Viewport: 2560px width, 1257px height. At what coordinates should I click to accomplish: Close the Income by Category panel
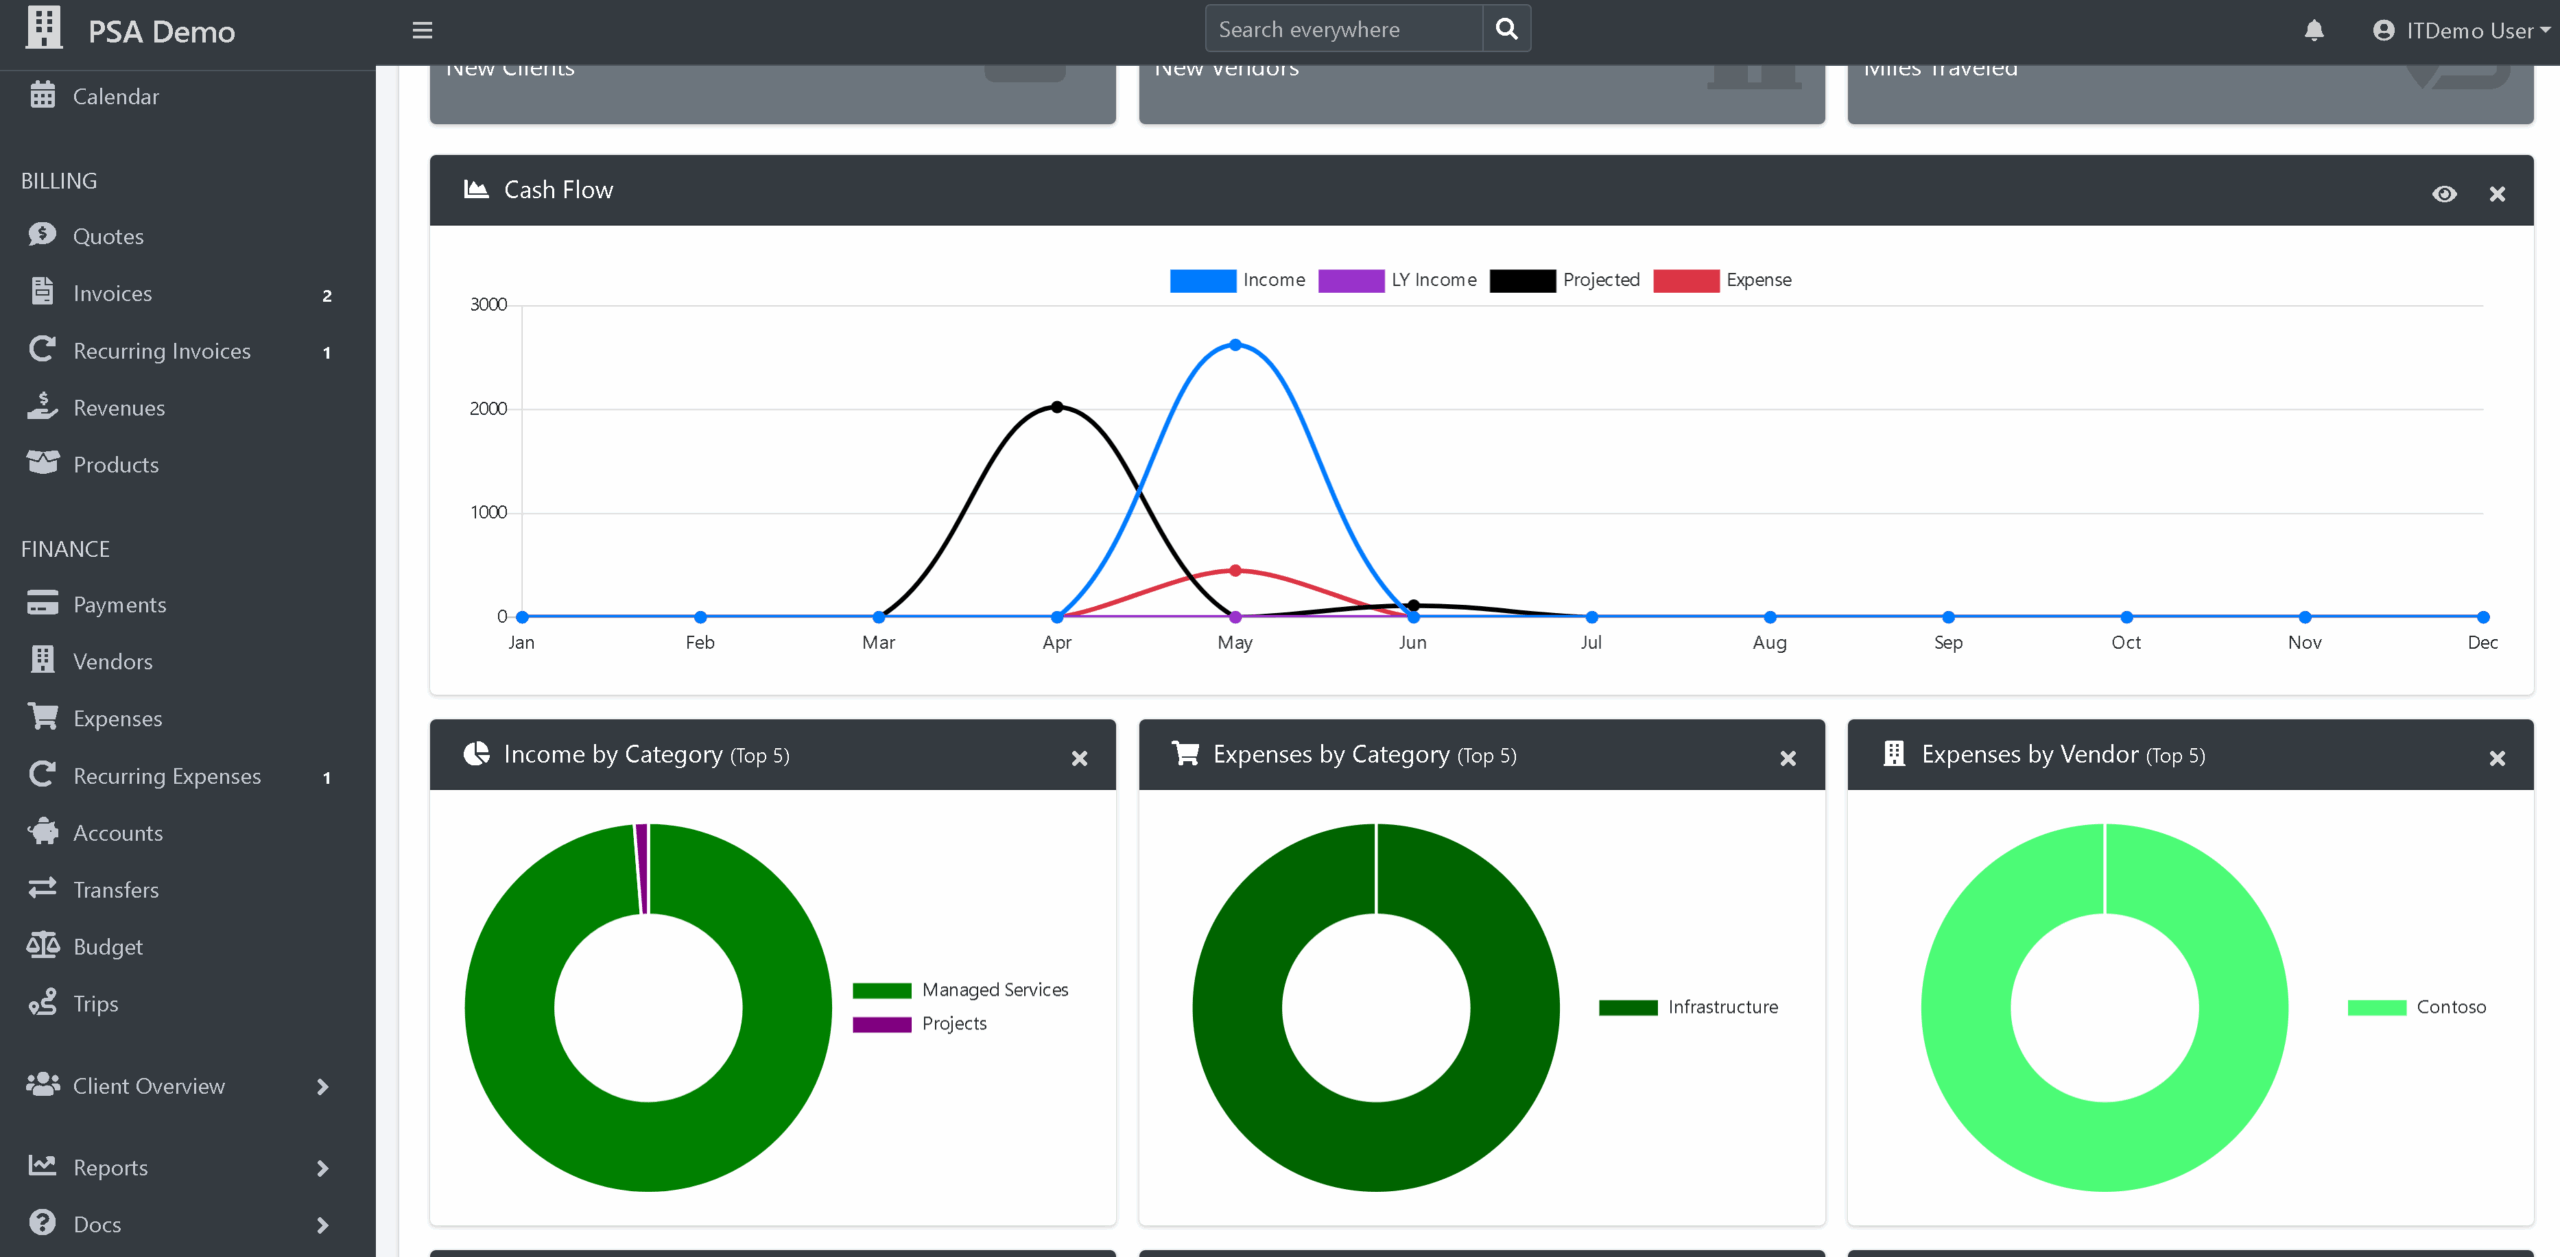pyautogui.click(x=1079, y=758)
